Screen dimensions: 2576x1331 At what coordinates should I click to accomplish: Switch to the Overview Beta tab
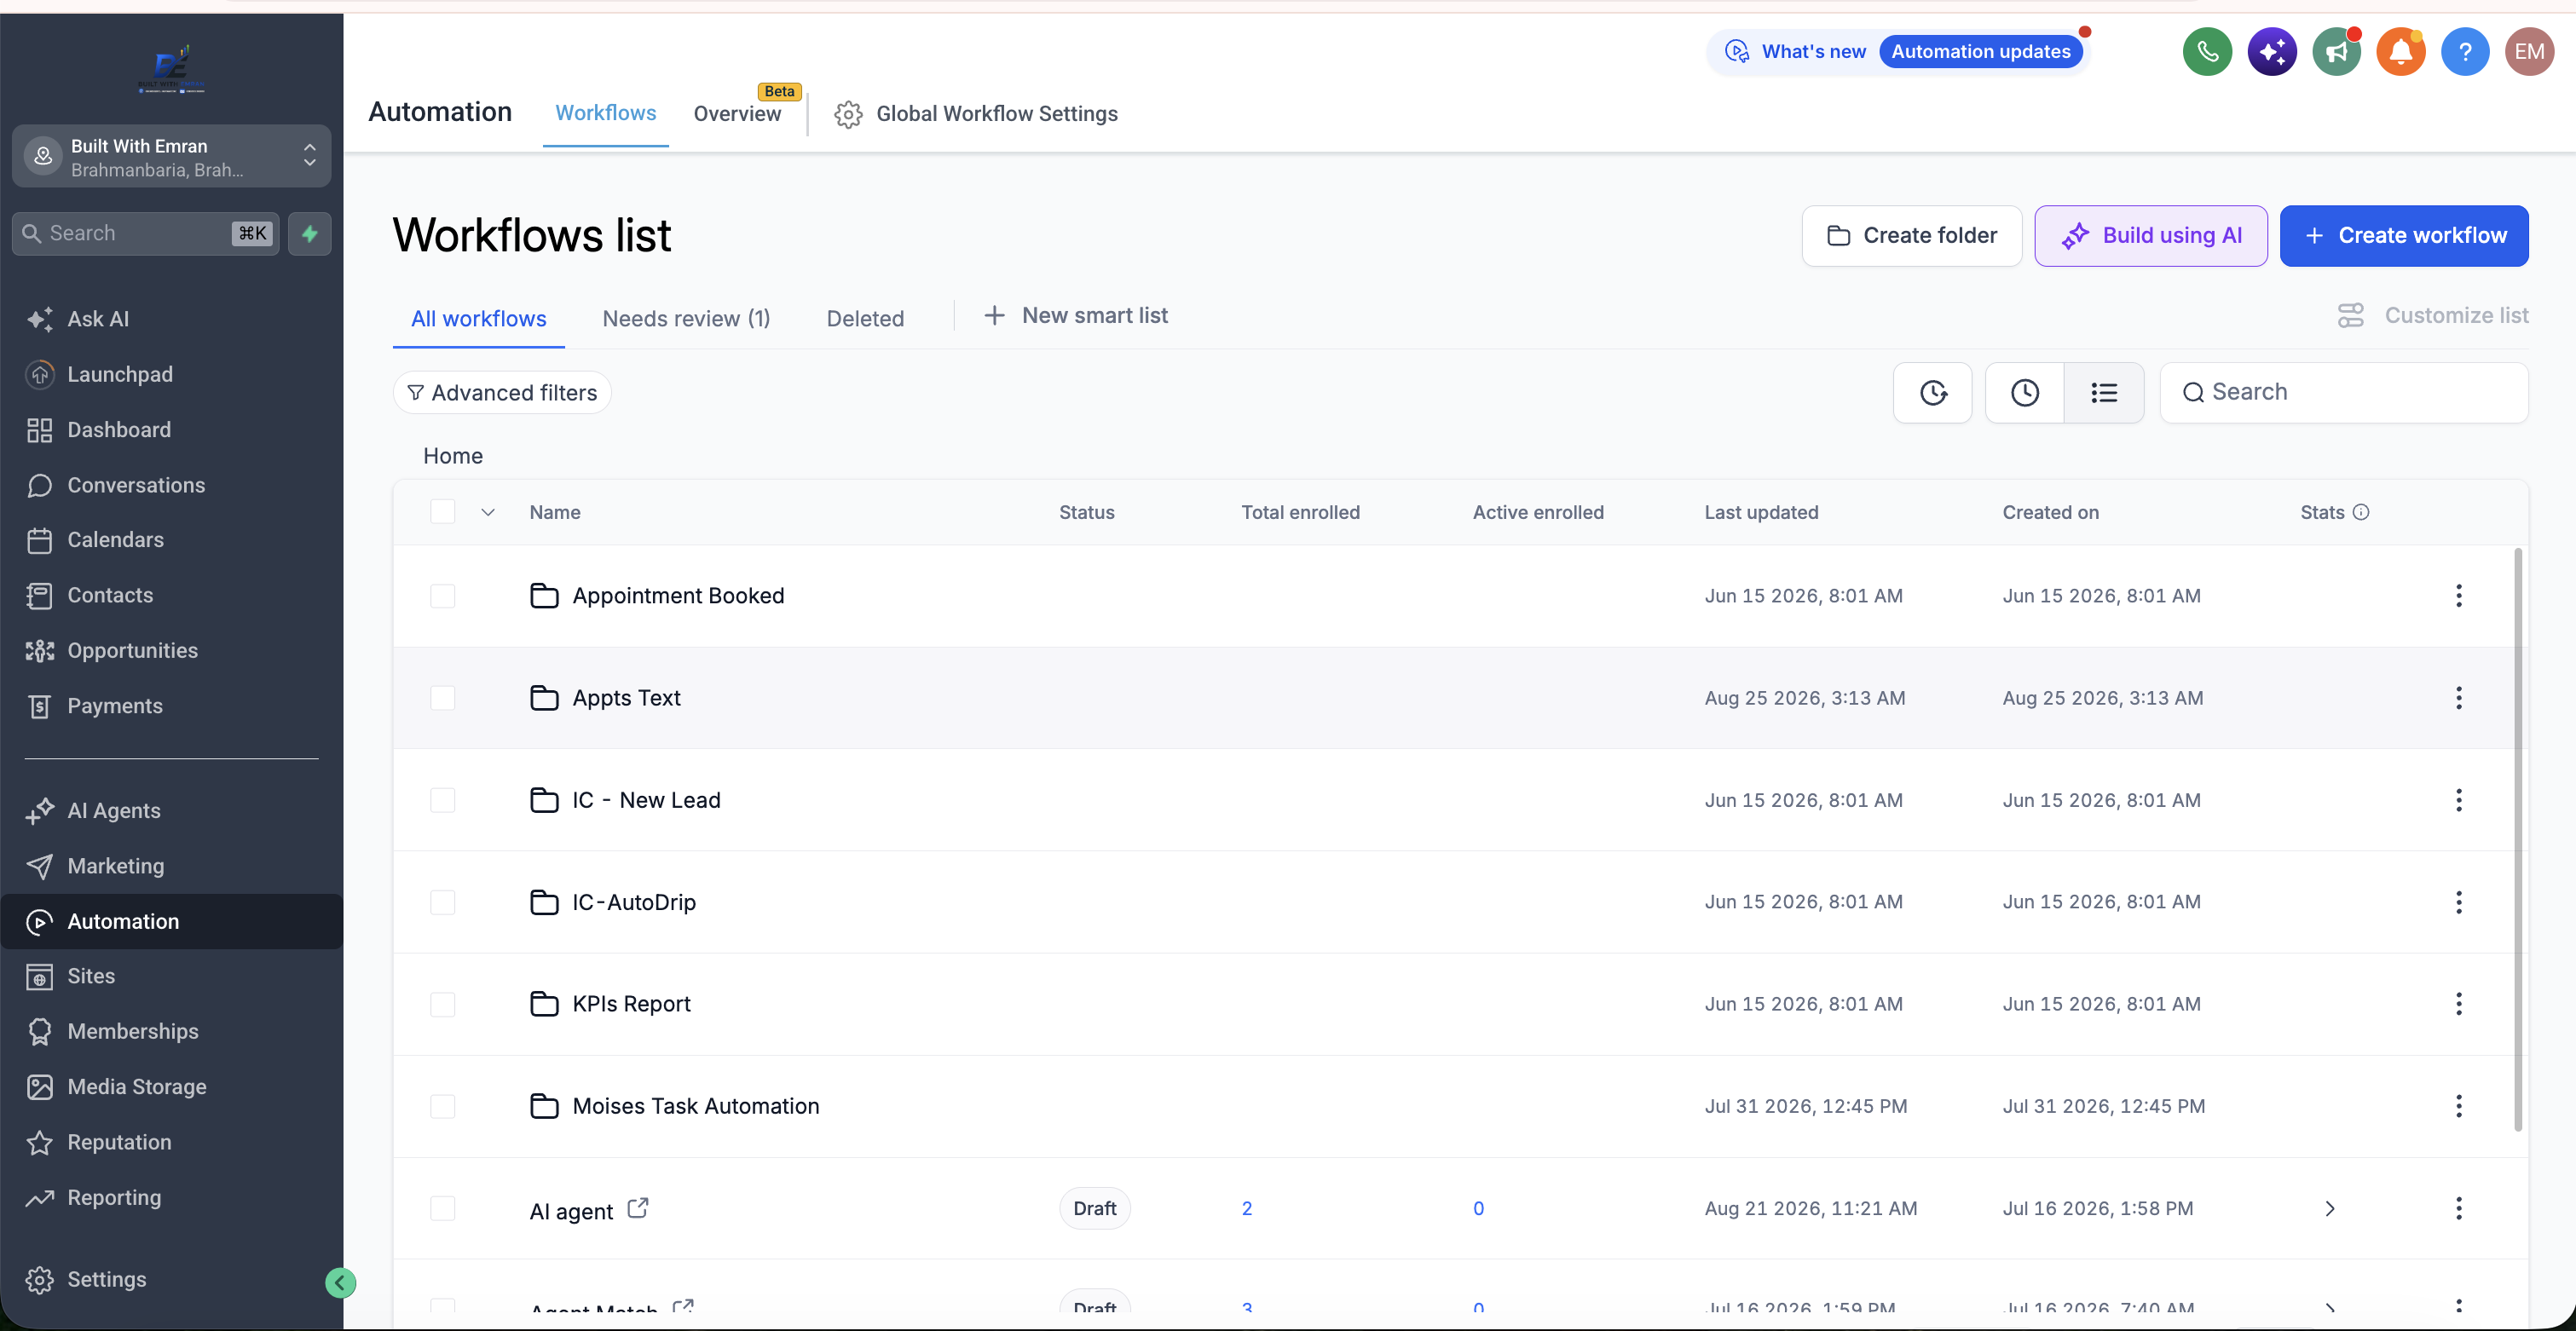[737, 114]
